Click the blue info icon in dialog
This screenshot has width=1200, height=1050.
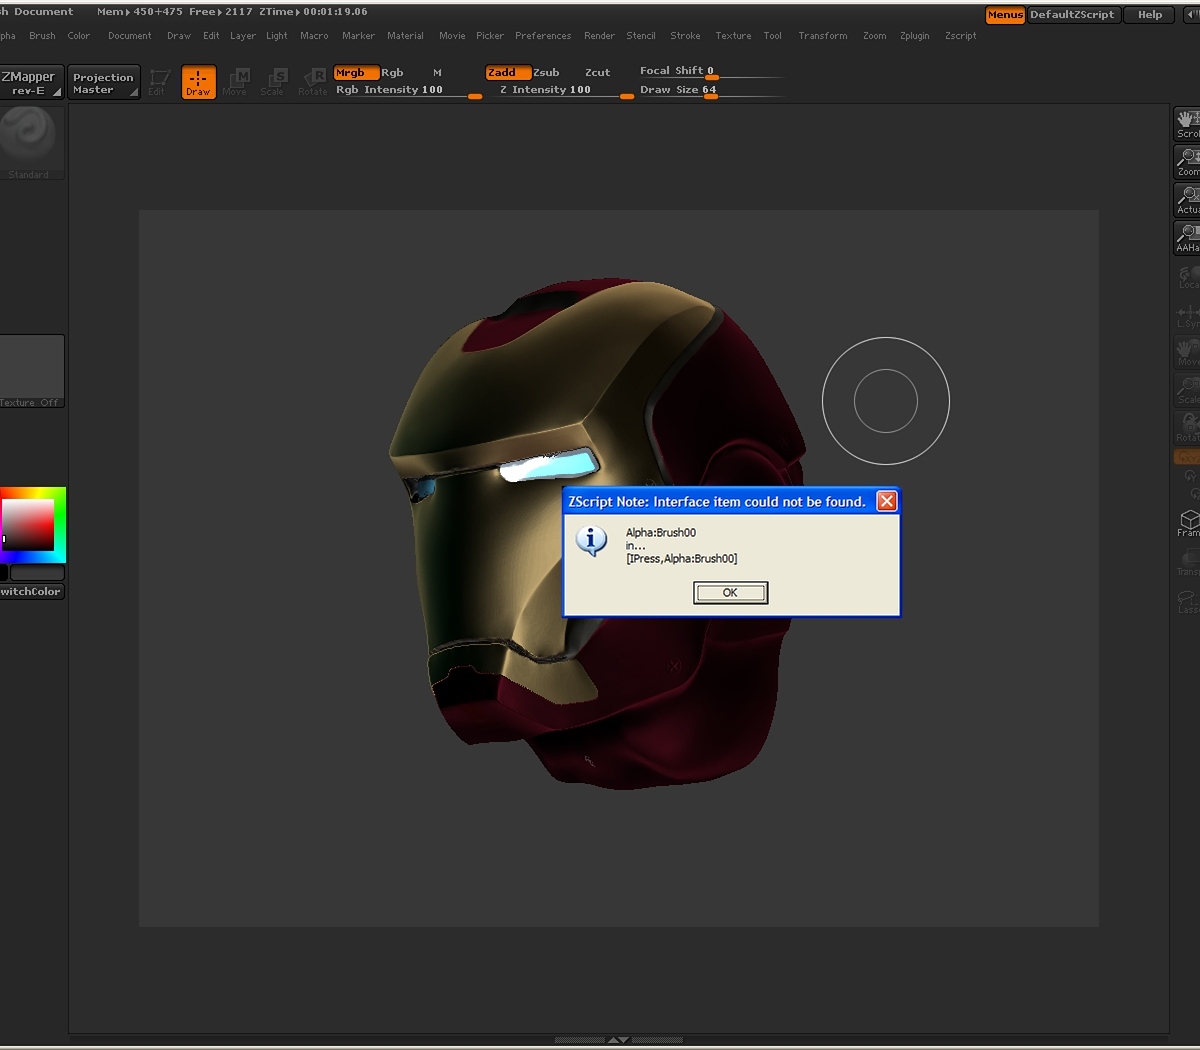(591, 540)
